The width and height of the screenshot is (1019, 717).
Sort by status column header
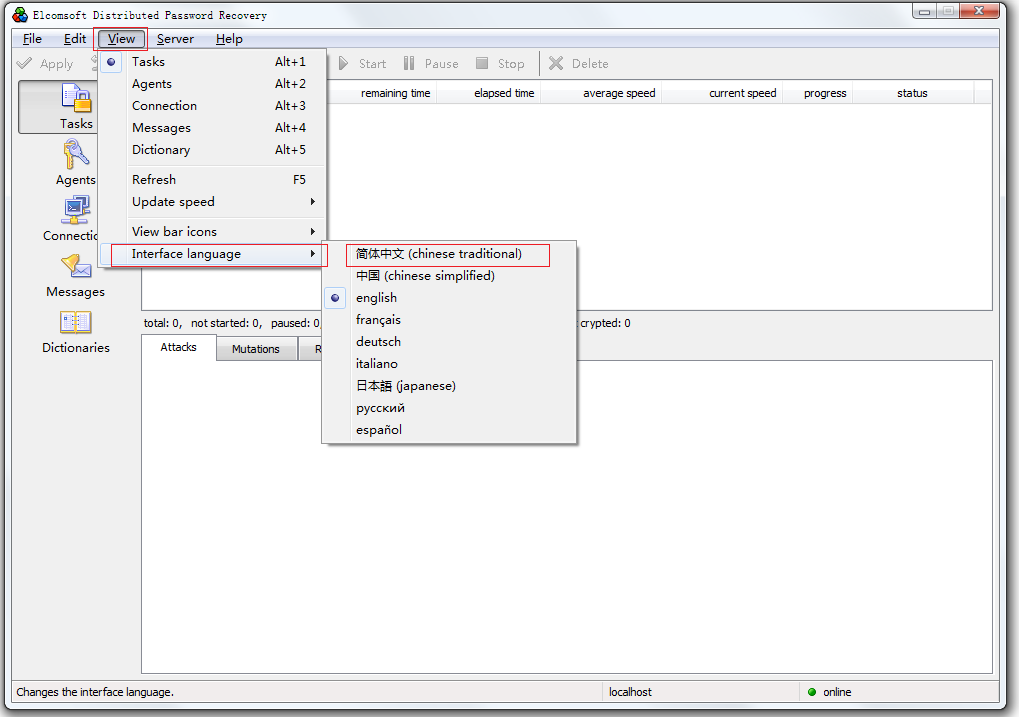click(x=913, y=93)
